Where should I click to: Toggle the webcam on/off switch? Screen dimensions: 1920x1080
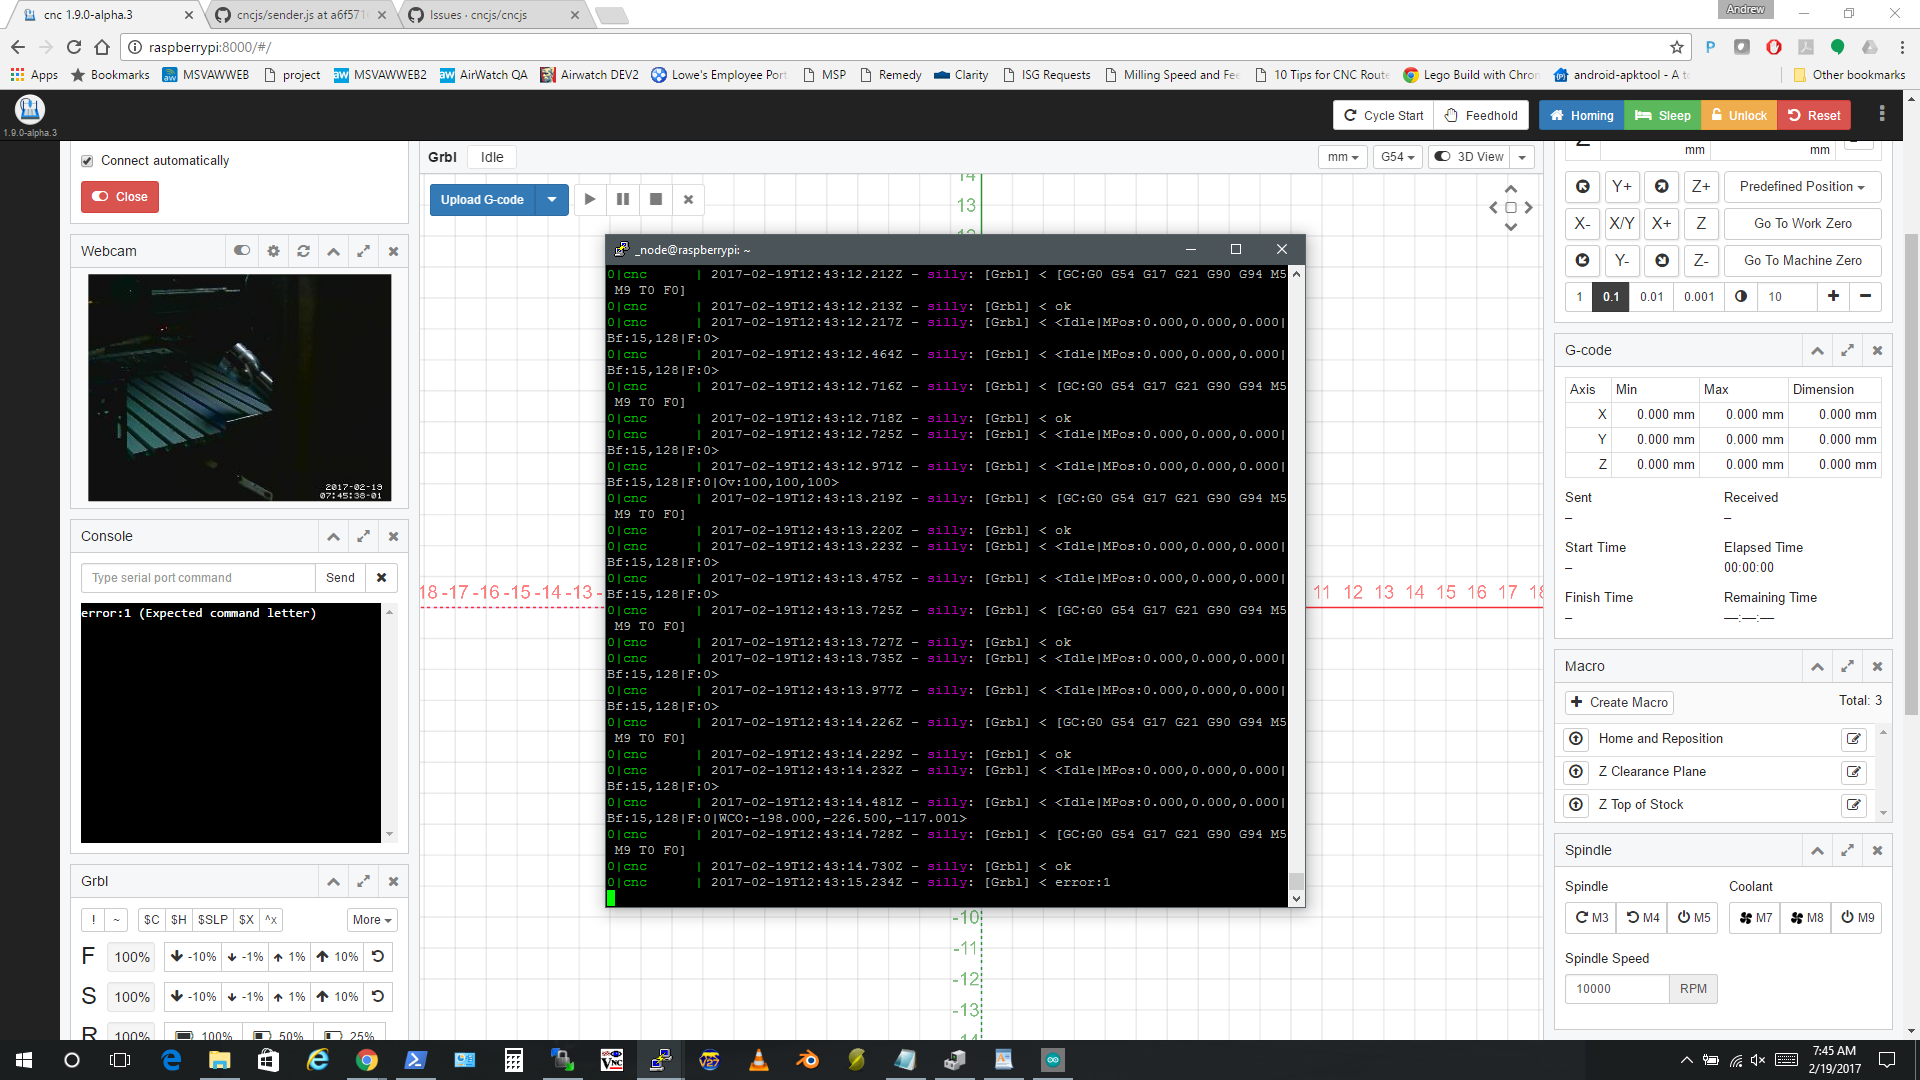click(242, 251)
